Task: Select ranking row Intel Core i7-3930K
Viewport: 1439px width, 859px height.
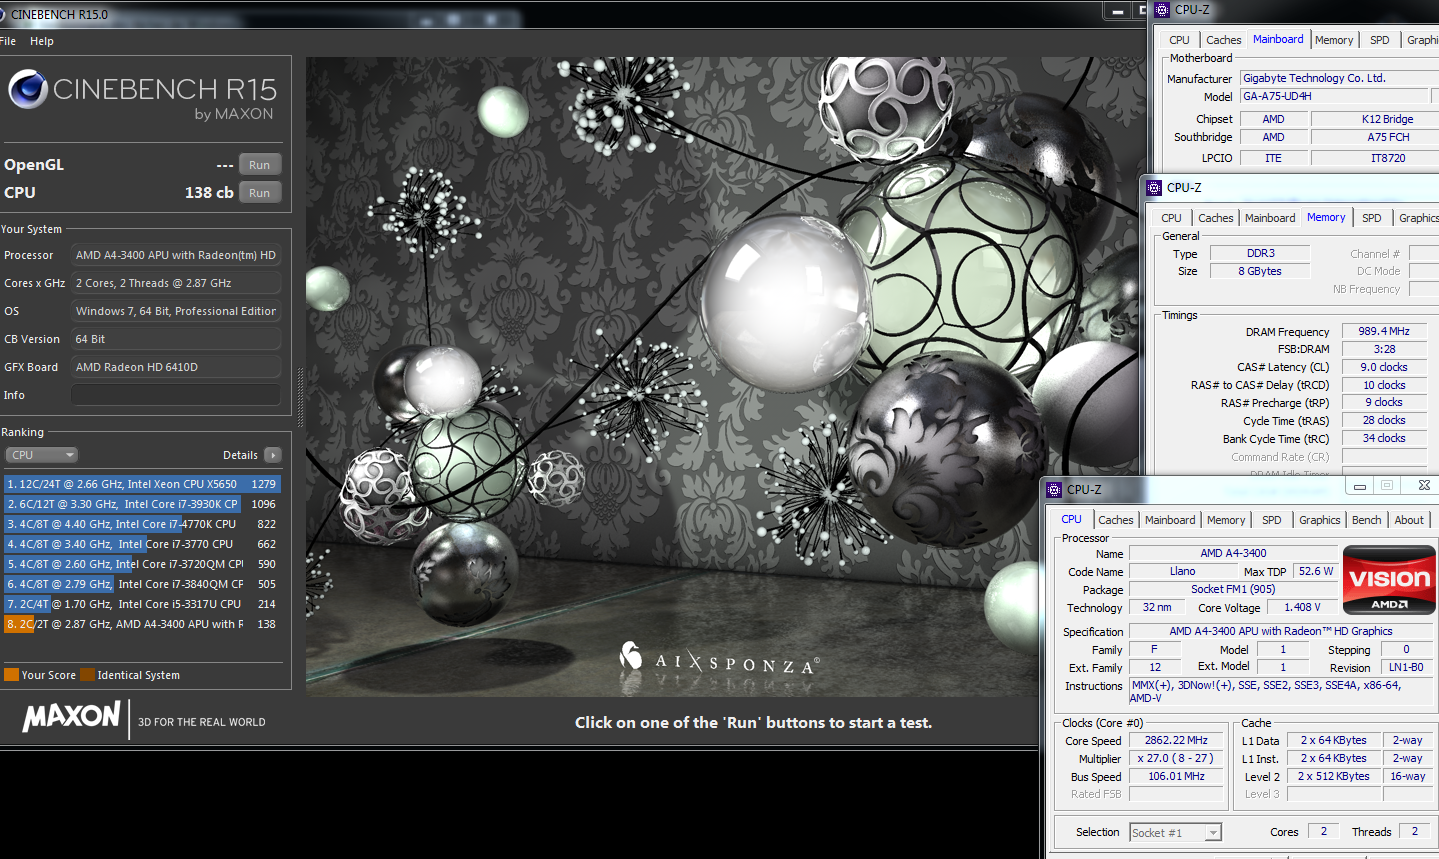Action: 142,504
